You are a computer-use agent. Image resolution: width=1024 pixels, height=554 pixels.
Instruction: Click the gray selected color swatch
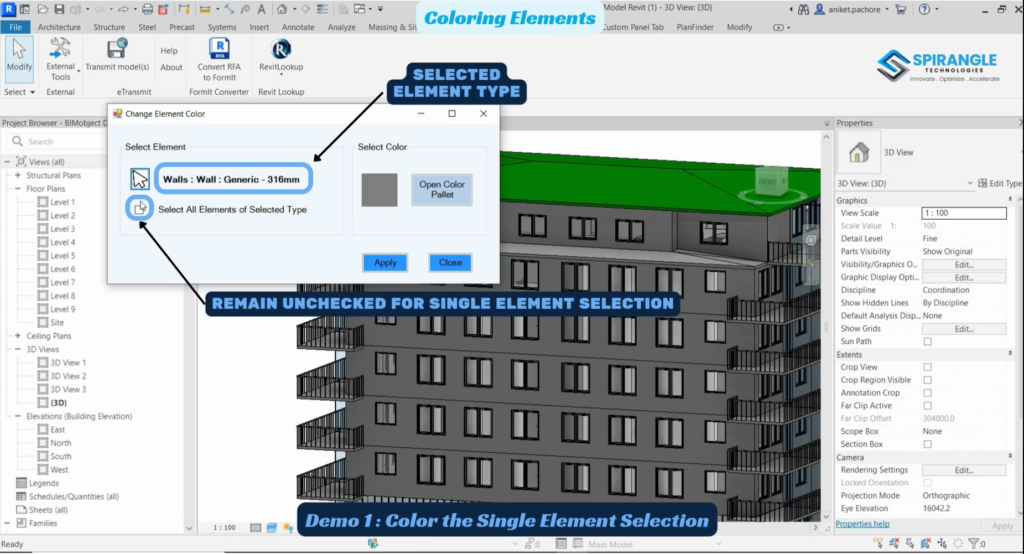click(379, 190)
